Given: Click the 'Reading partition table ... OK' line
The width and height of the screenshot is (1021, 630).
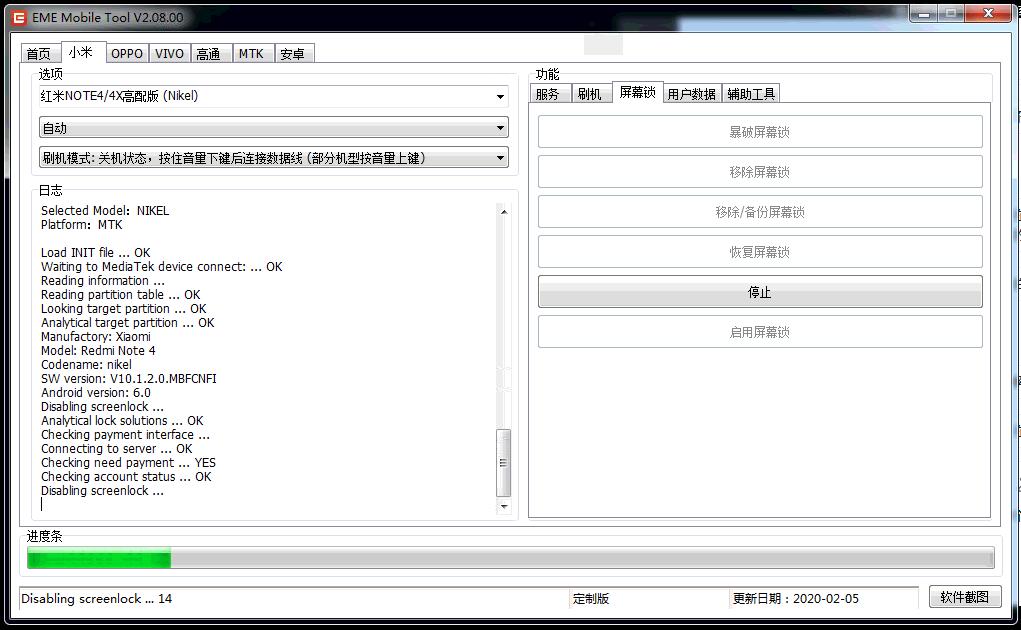Looking at the screenshot, I should [x=120, y=295].
